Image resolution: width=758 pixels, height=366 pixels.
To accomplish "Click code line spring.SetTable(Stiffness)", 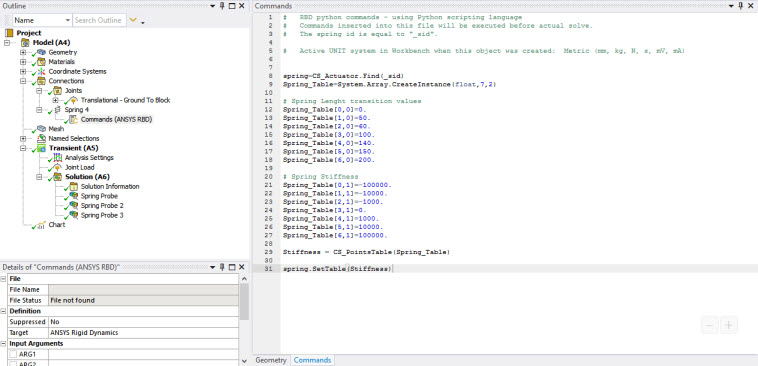I will 338,268.
